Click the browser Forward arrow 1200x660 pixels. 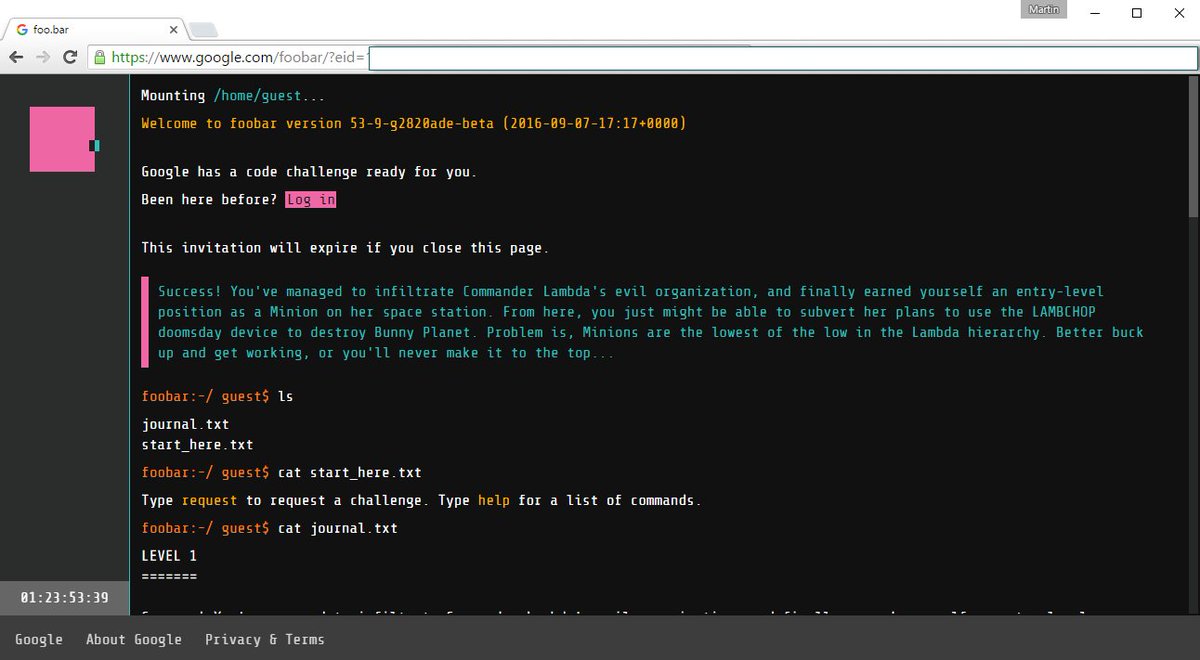43,58
